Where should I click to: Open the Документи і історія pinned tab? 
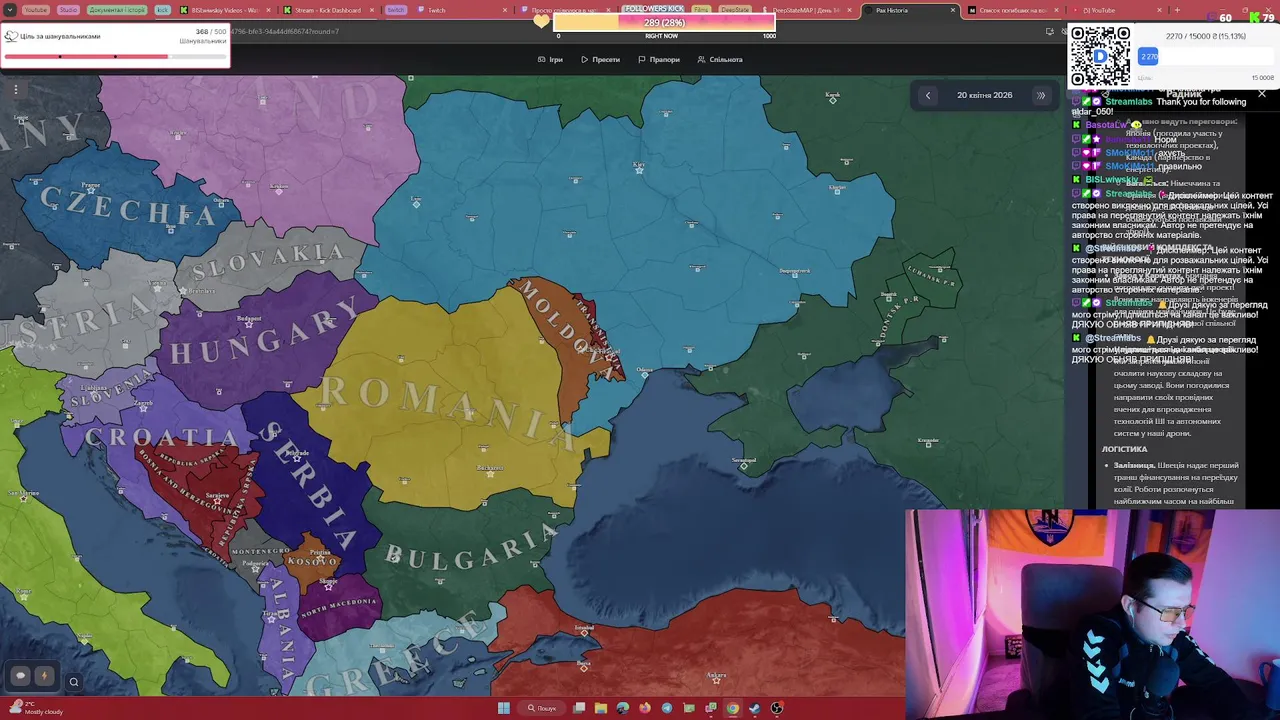pyautogui.click(x=117, y=10)
